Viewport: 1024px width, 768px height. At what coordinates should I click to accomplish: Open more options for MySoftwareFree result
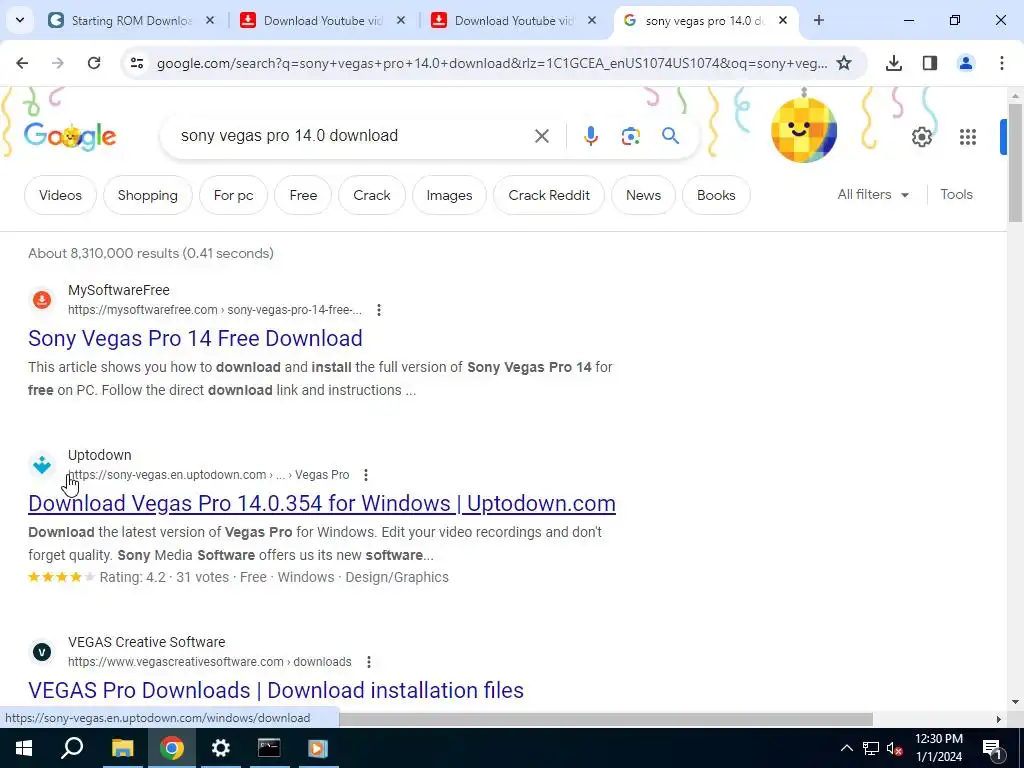tap(379, 310)
